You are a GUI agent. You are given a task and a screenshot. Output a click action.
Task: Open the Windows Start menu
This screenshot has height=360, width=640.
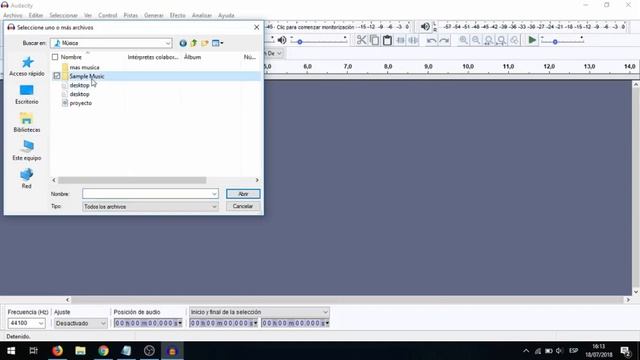tap(11, 351)
